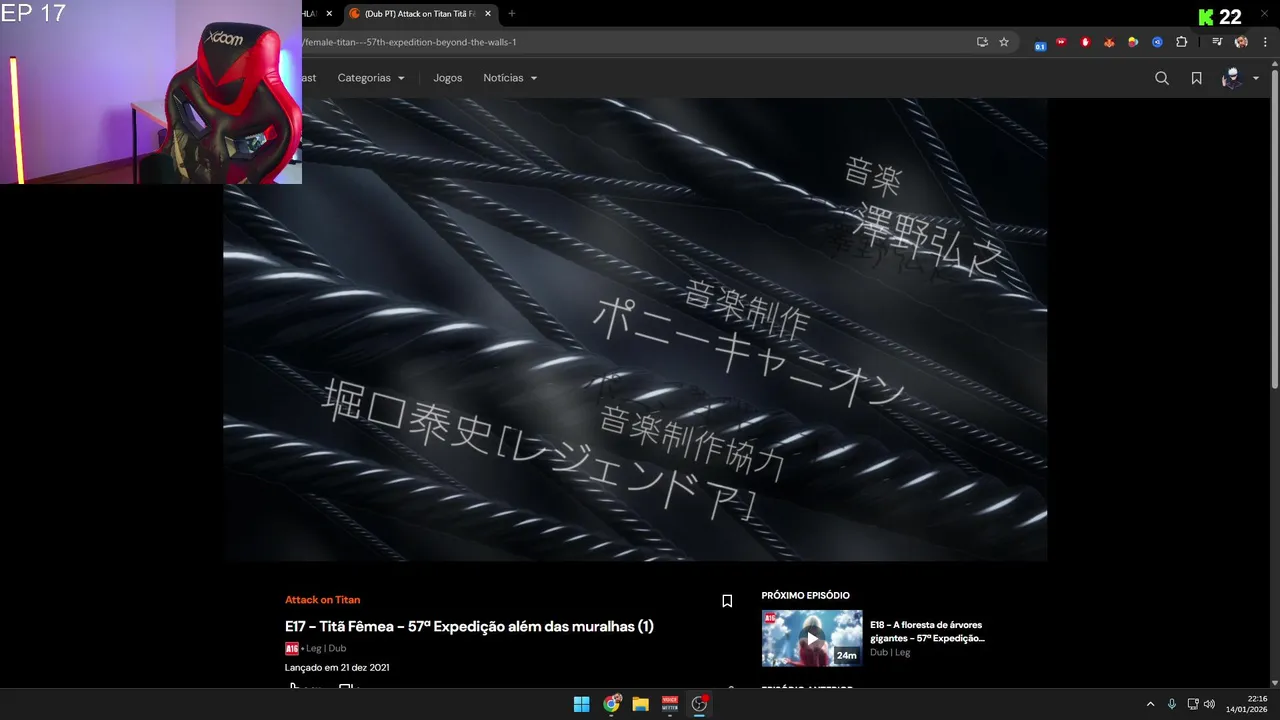Open the Windows Start menu

(x=581, y=704)
